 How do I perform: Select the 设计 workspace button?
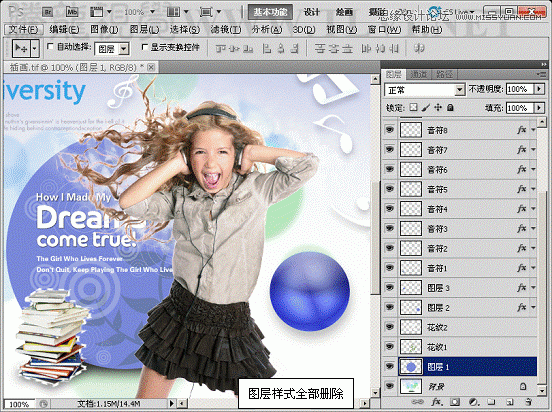[x=311, y=12]
